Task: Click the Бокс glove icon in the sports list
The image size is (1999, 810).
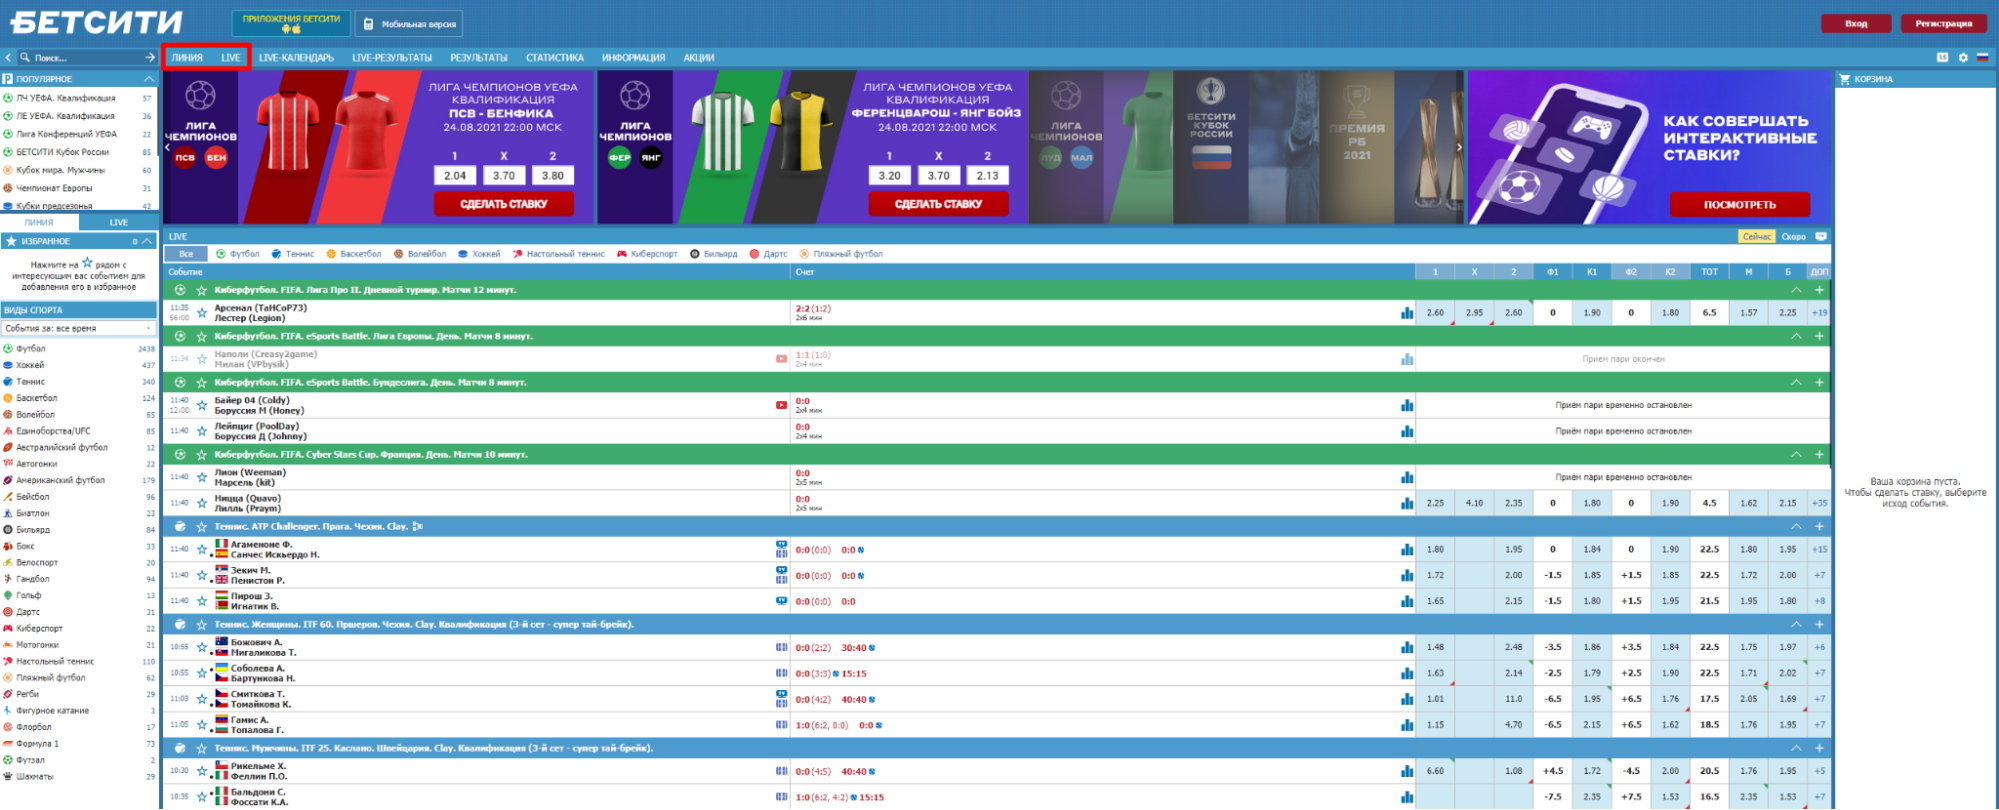Action: coord(8,546)
